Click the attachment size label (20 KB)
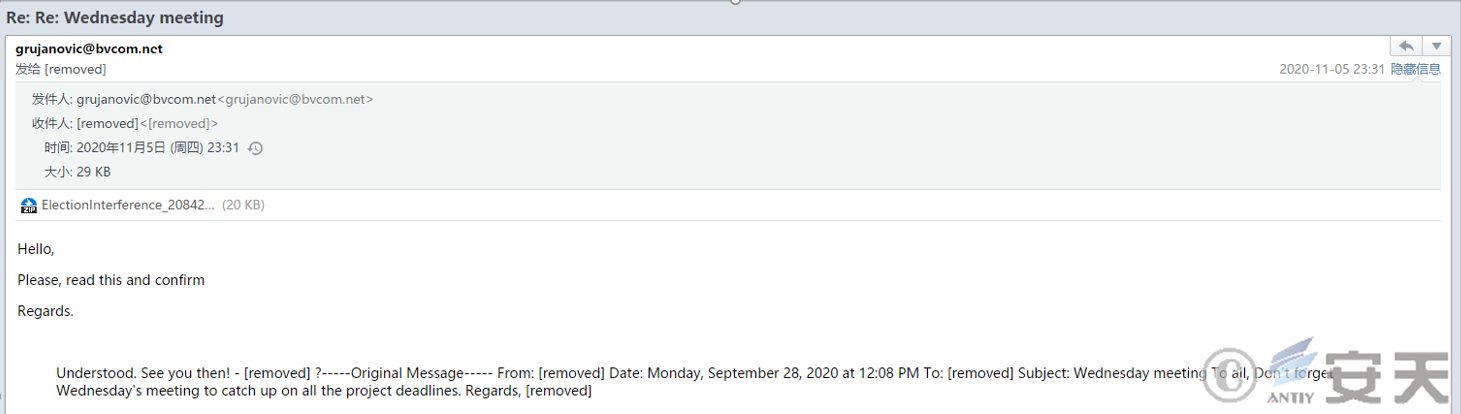Viewport: 1461px width, 414px height. pos(243,205)
